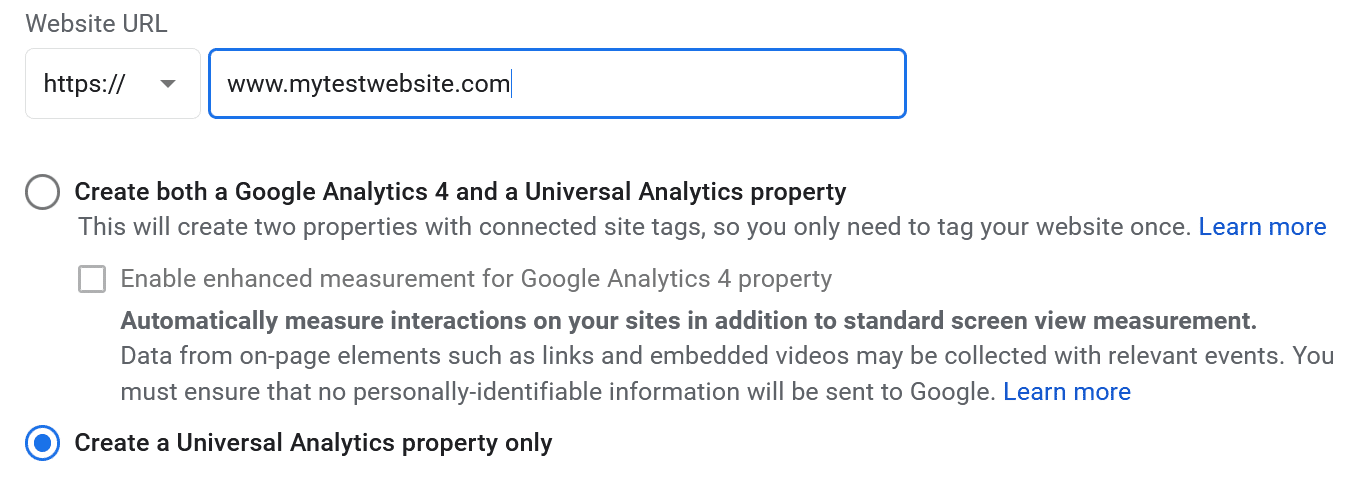Select the Google Analytics 4 and Universal radio button
The height and width of the screenshot is (488, 1356).
click(x=43, y=192)
